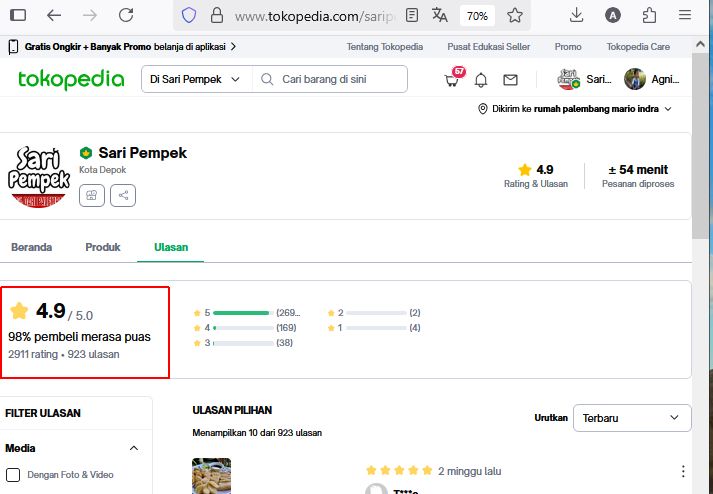Open the Gratis Ongkir app promo link
This screenshot has height=494, width=713.
coord(130,46)
